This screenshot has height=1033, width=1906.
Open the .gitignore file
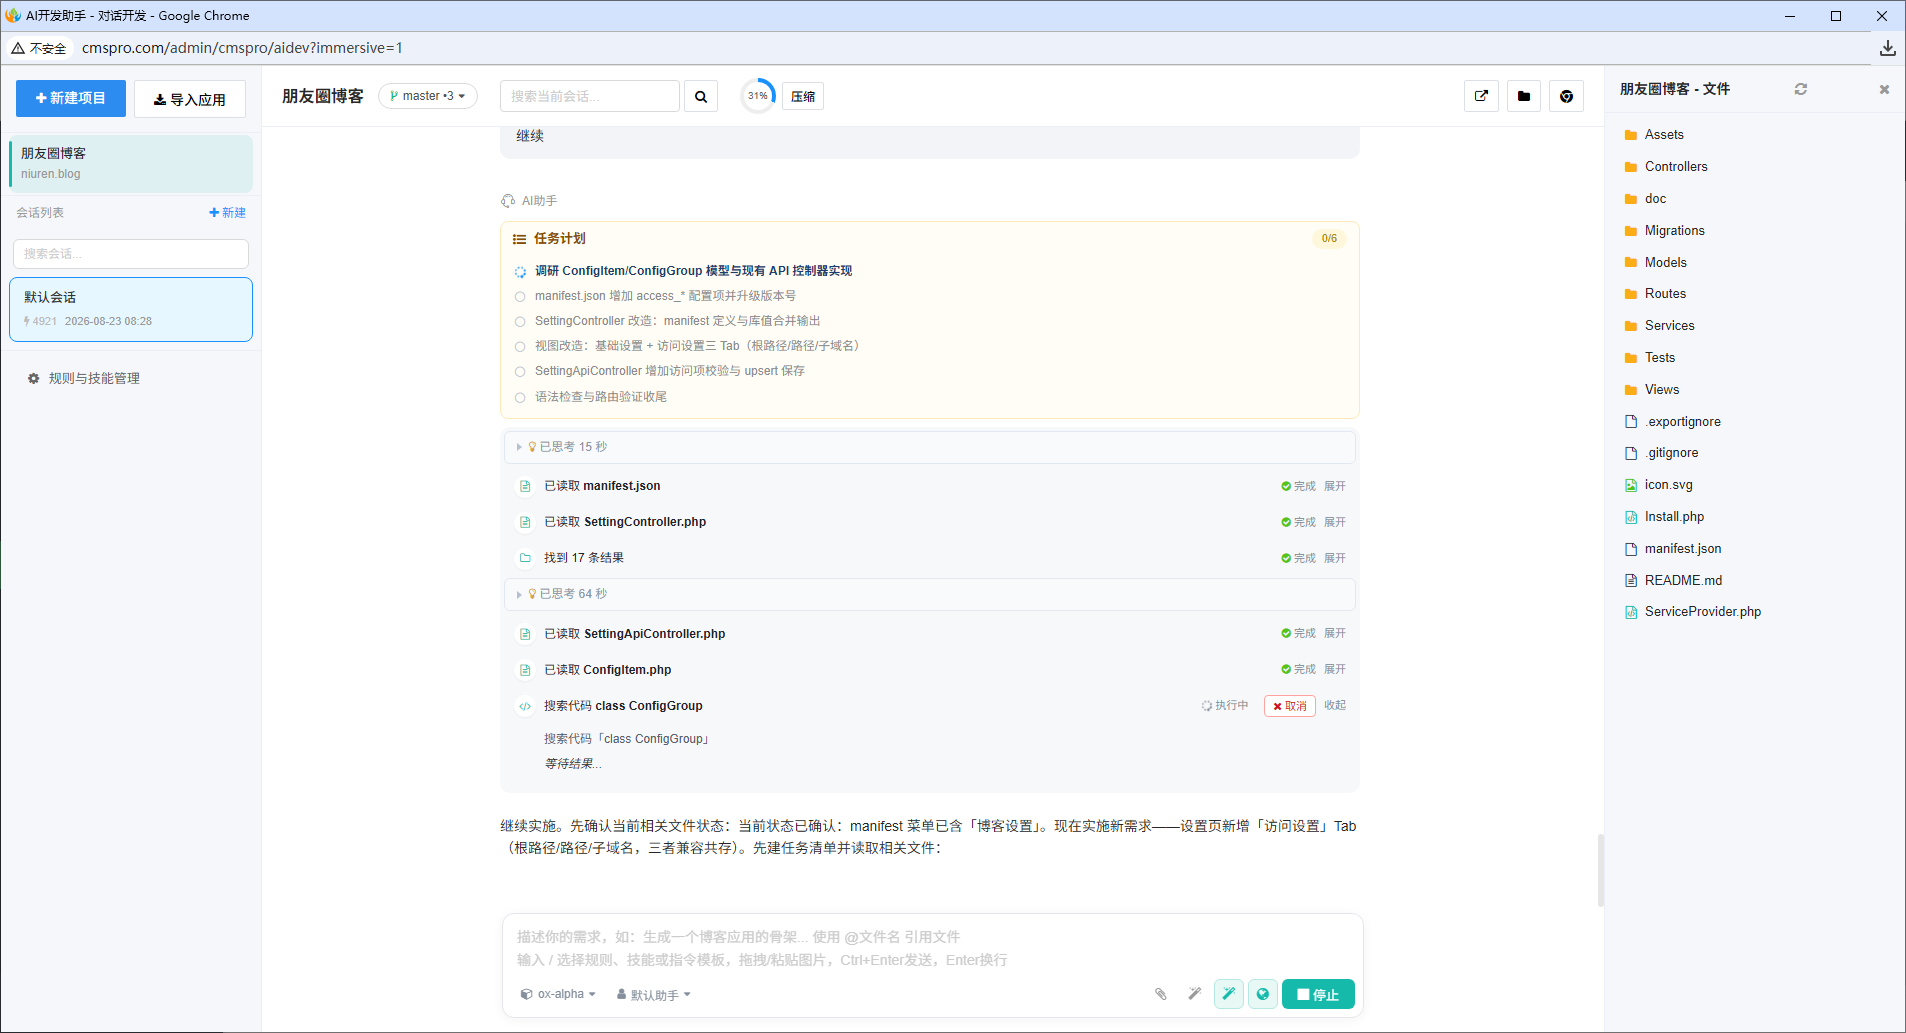pyautogui.click(x=1671, y=453)
